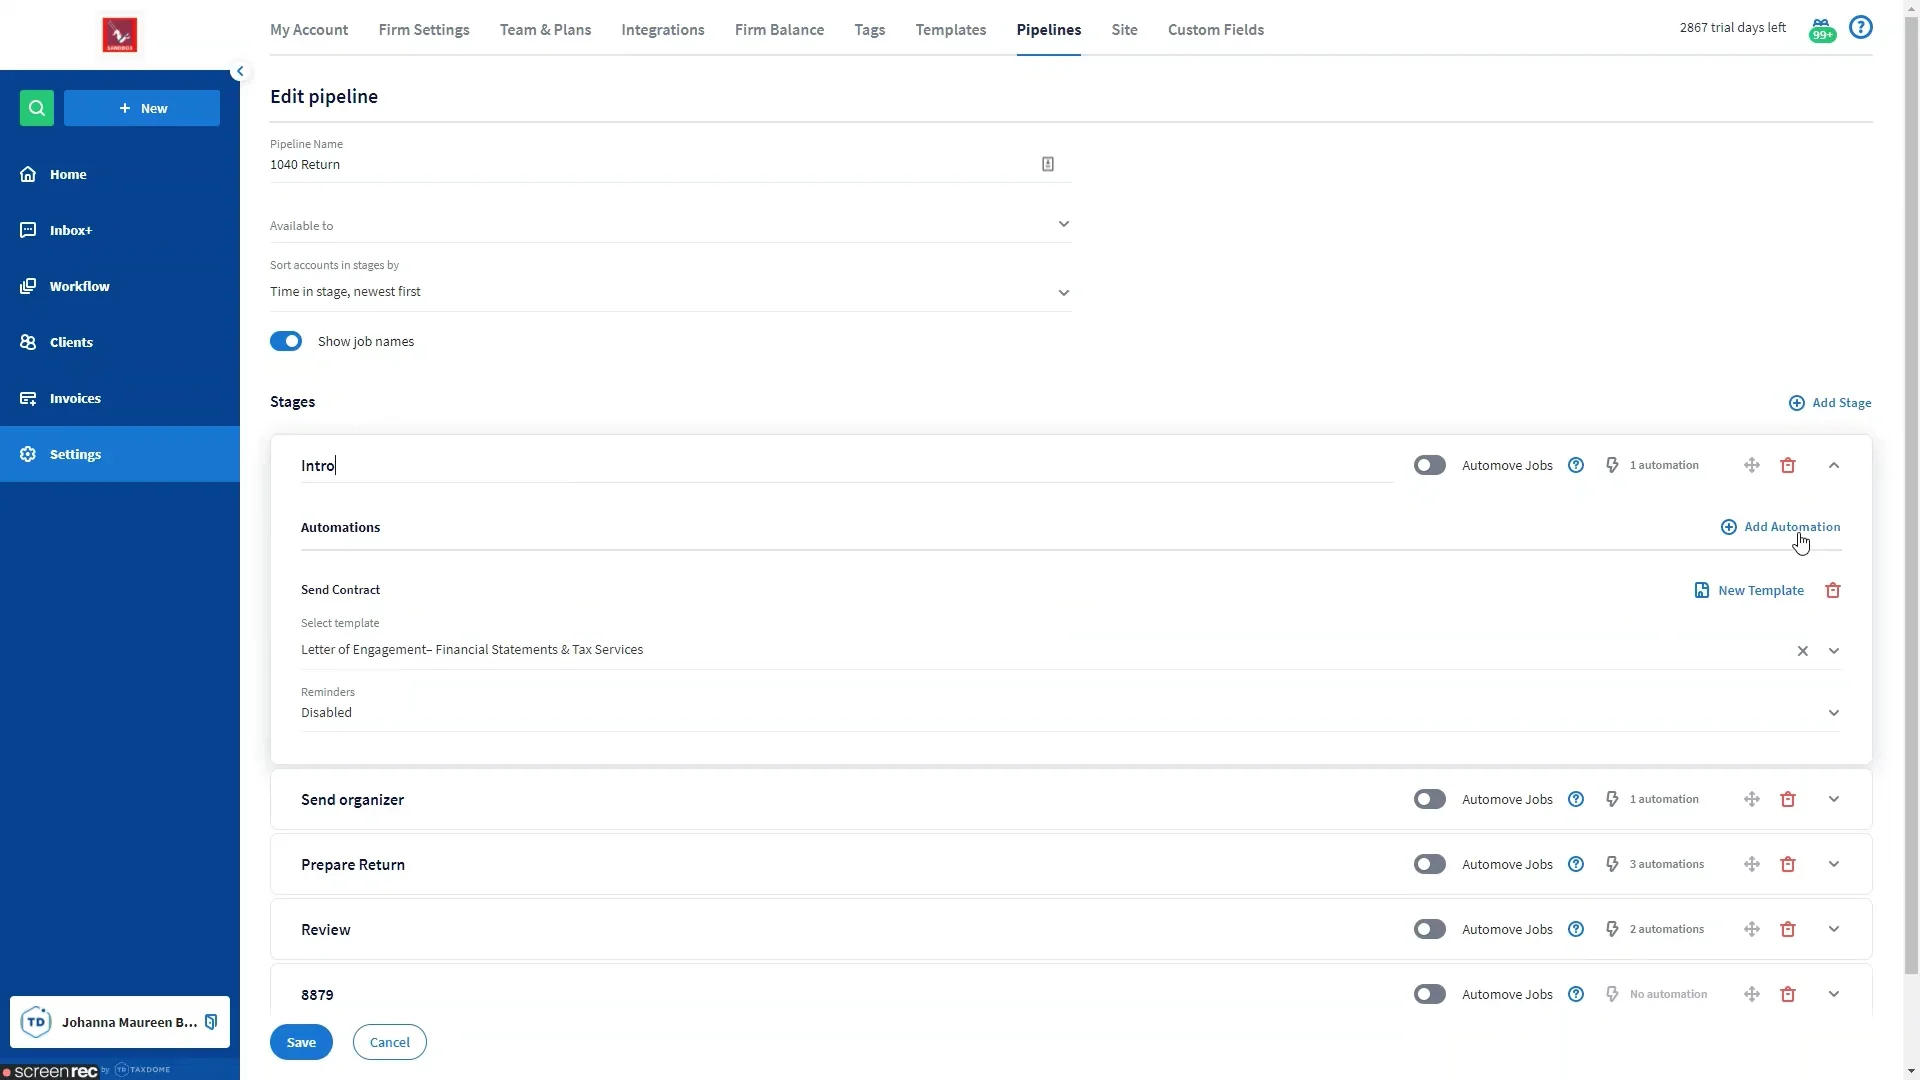Image resolution: width=1920 pixels, height=1080 pixels.
Task: Delete the 8879 stage
Action: (x=1788, y=994)
